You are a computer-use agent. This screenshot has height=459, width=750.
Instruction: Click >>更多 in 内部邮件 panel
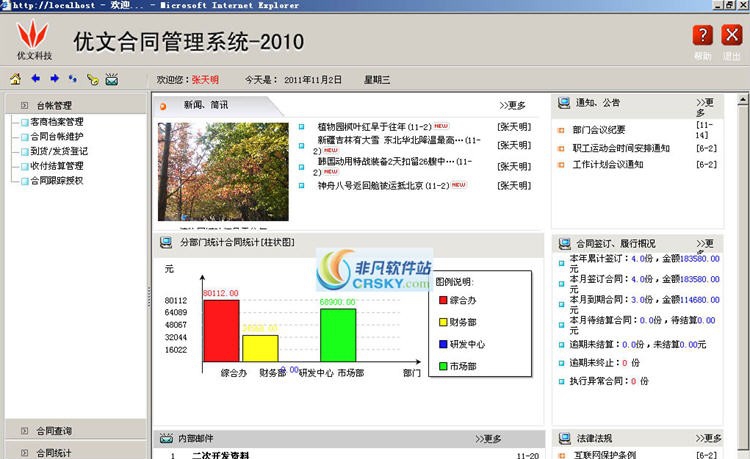coord(488,439)
